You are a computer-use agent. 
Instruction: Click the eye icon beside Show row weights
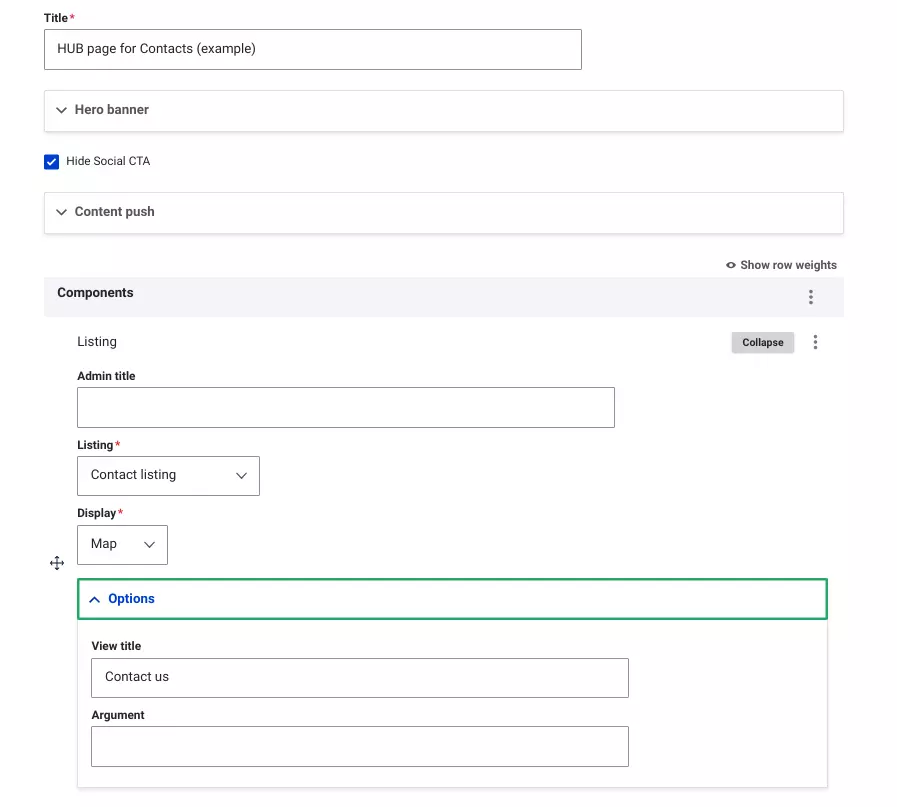[729, 265]
